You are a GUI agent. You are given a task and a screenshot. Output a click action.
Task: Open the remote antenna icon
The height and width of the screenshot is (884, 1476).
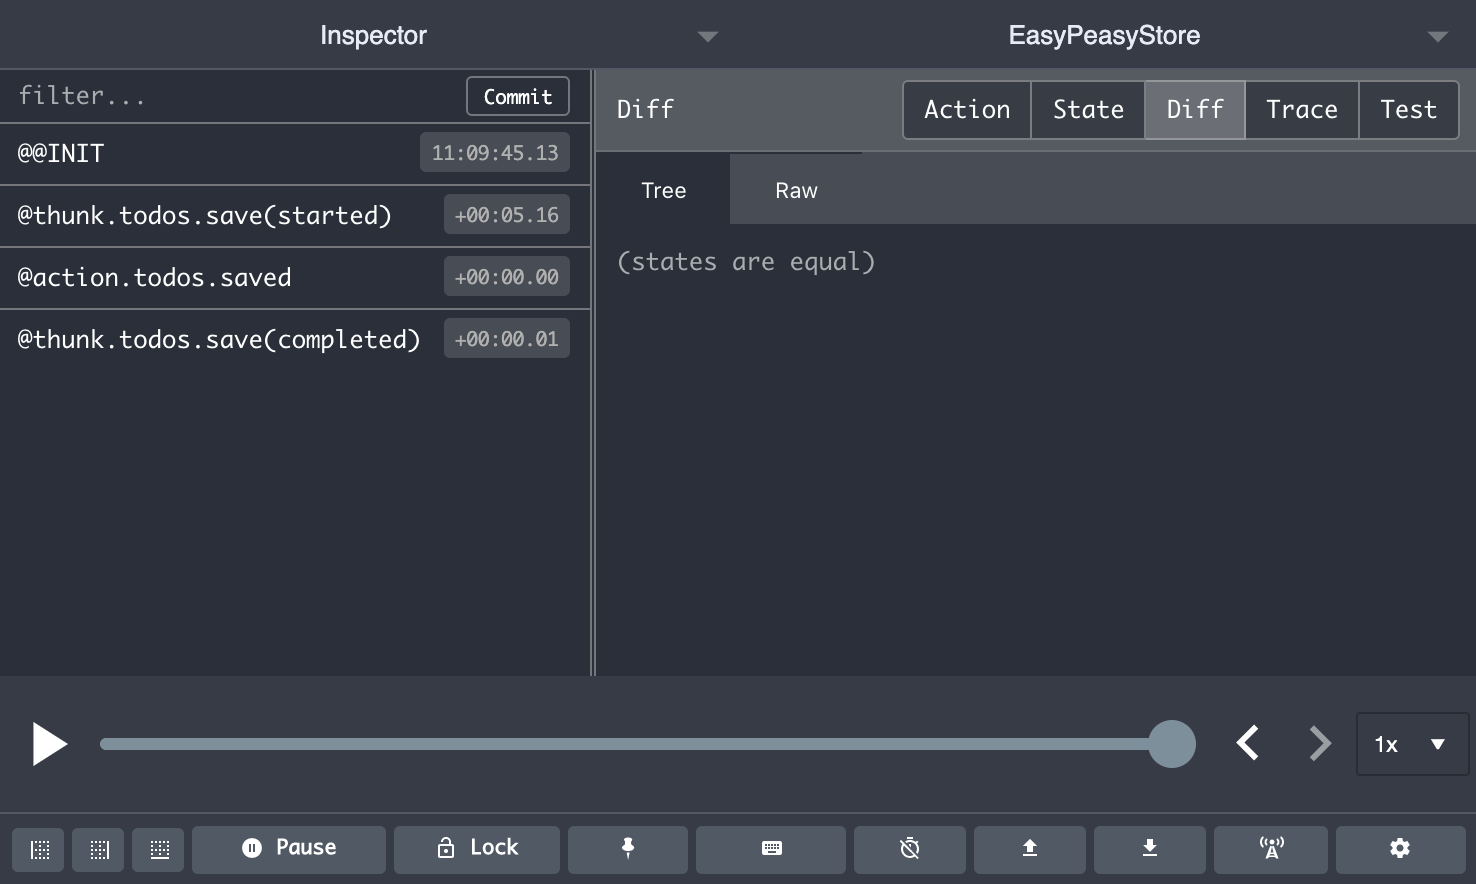(x=1271, y=849)
